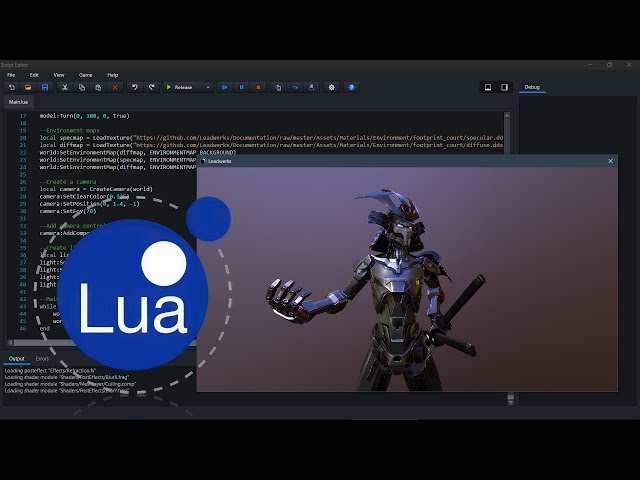
Task: Click the code editor up scroll arrow
Action: (x=507, y=116)
